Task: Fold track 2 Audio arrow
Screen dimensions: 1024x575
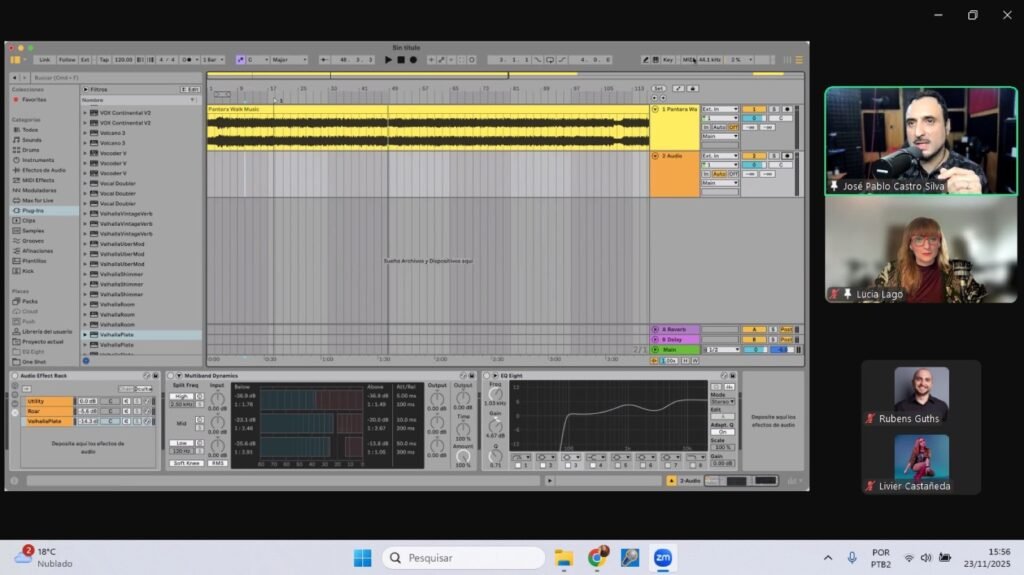Action: pos(655,156)
